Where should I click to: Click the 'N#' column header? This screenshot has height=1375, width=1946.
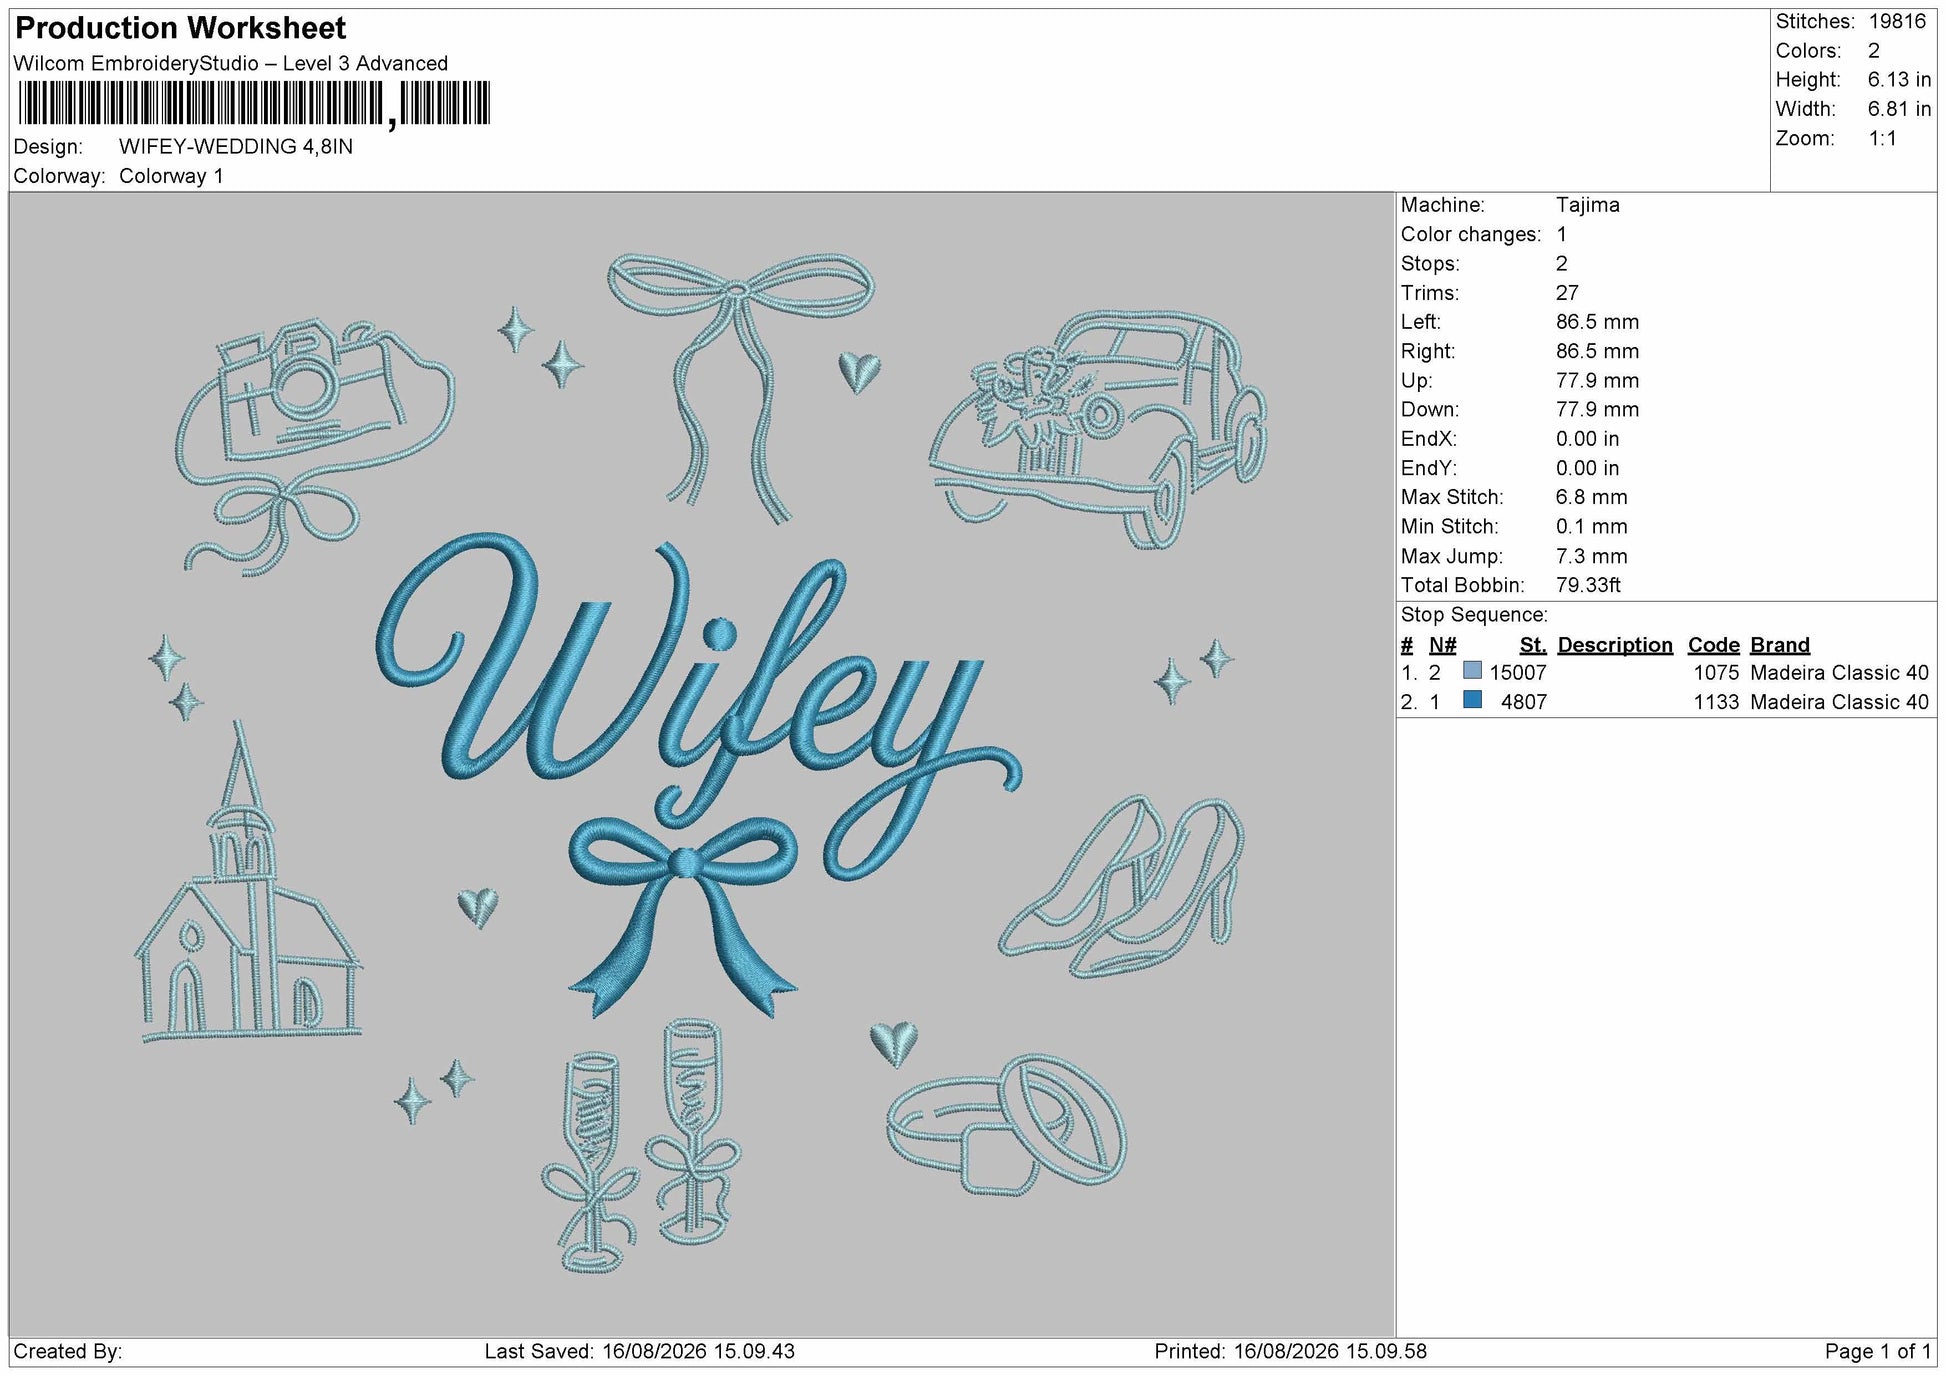click(x=1442, y=645)
